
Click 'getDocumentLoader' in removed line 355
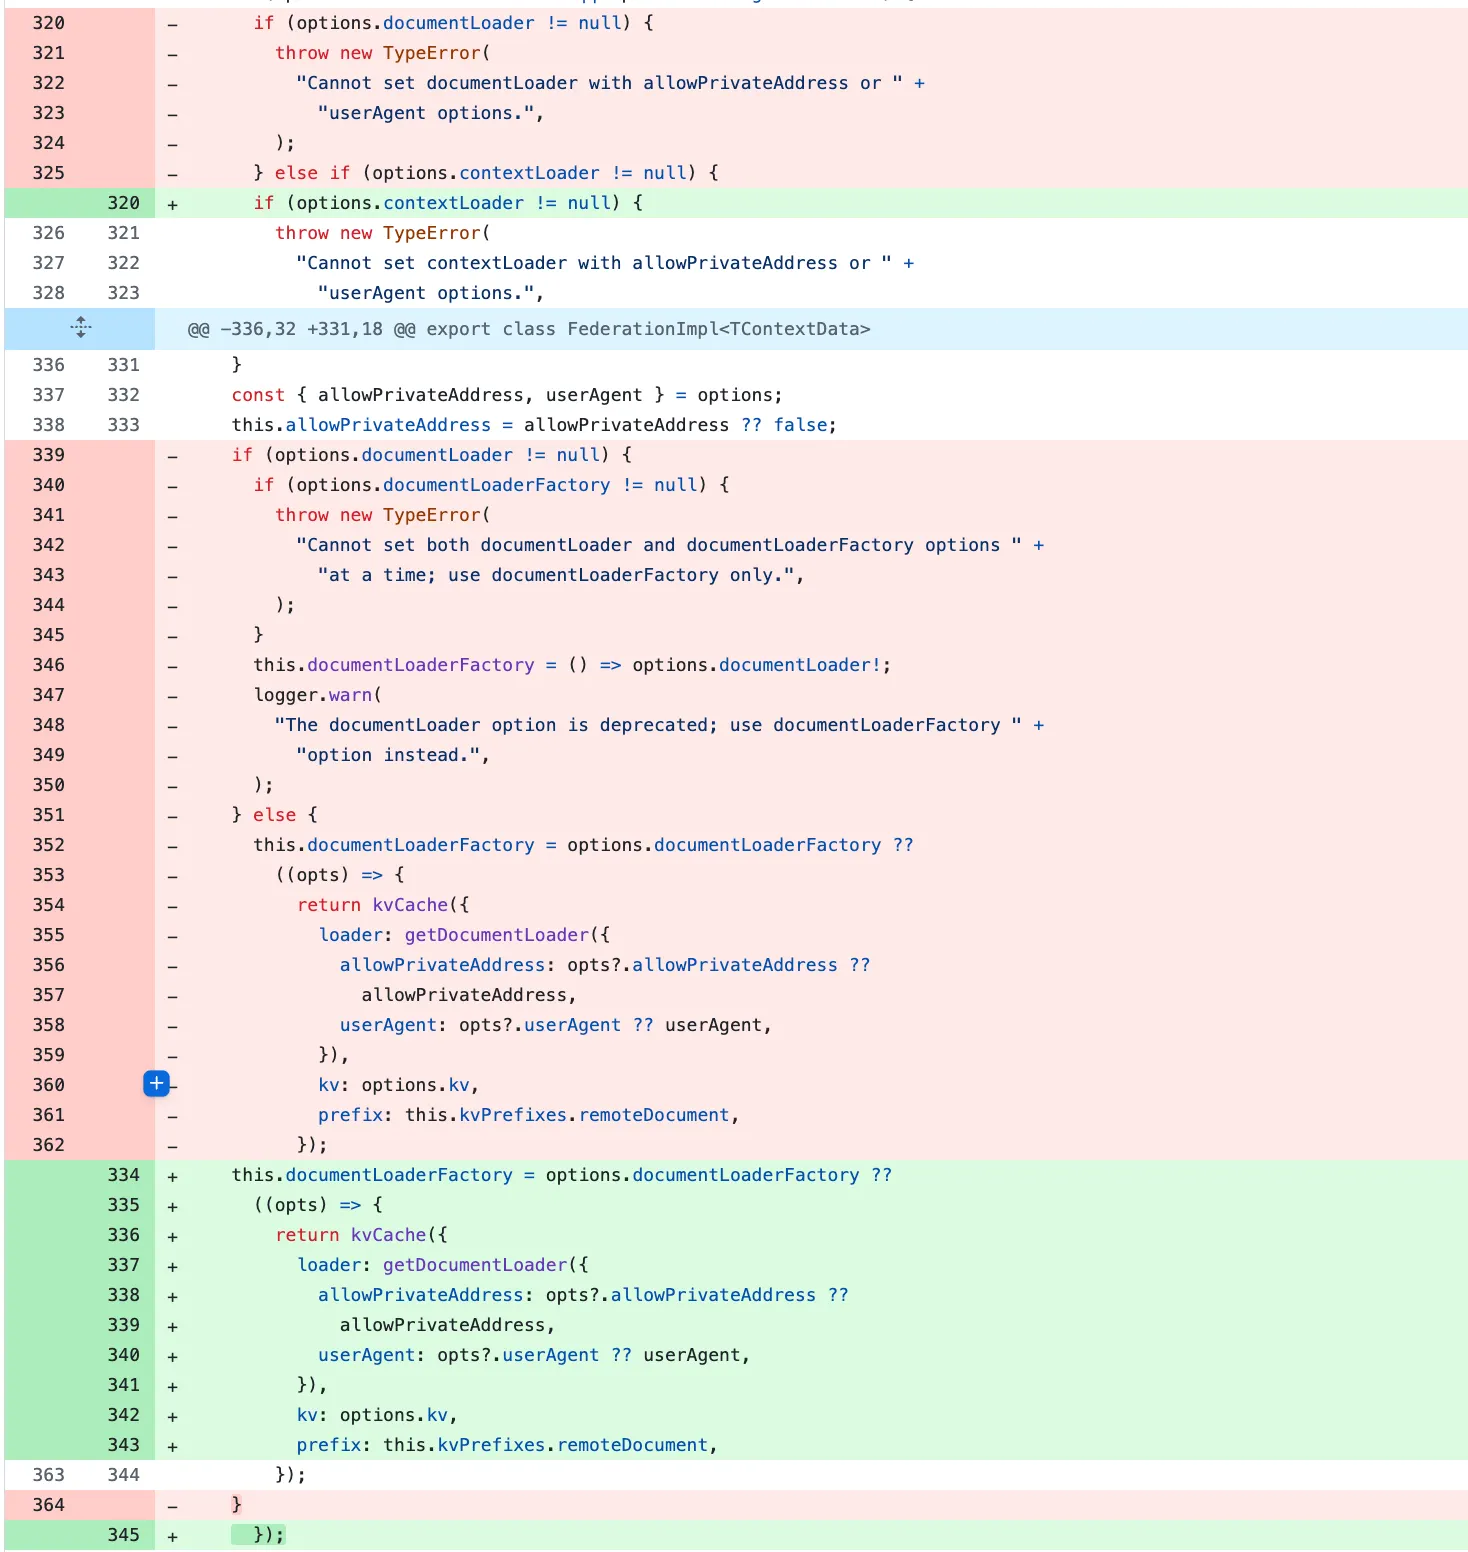coord(496,935)
